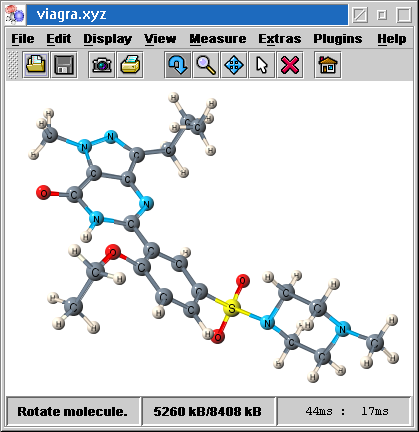Click the '44ms : 17ms' timing status
Image resolution: width=419 pixels, height=432 pixels.
point(347,411)
